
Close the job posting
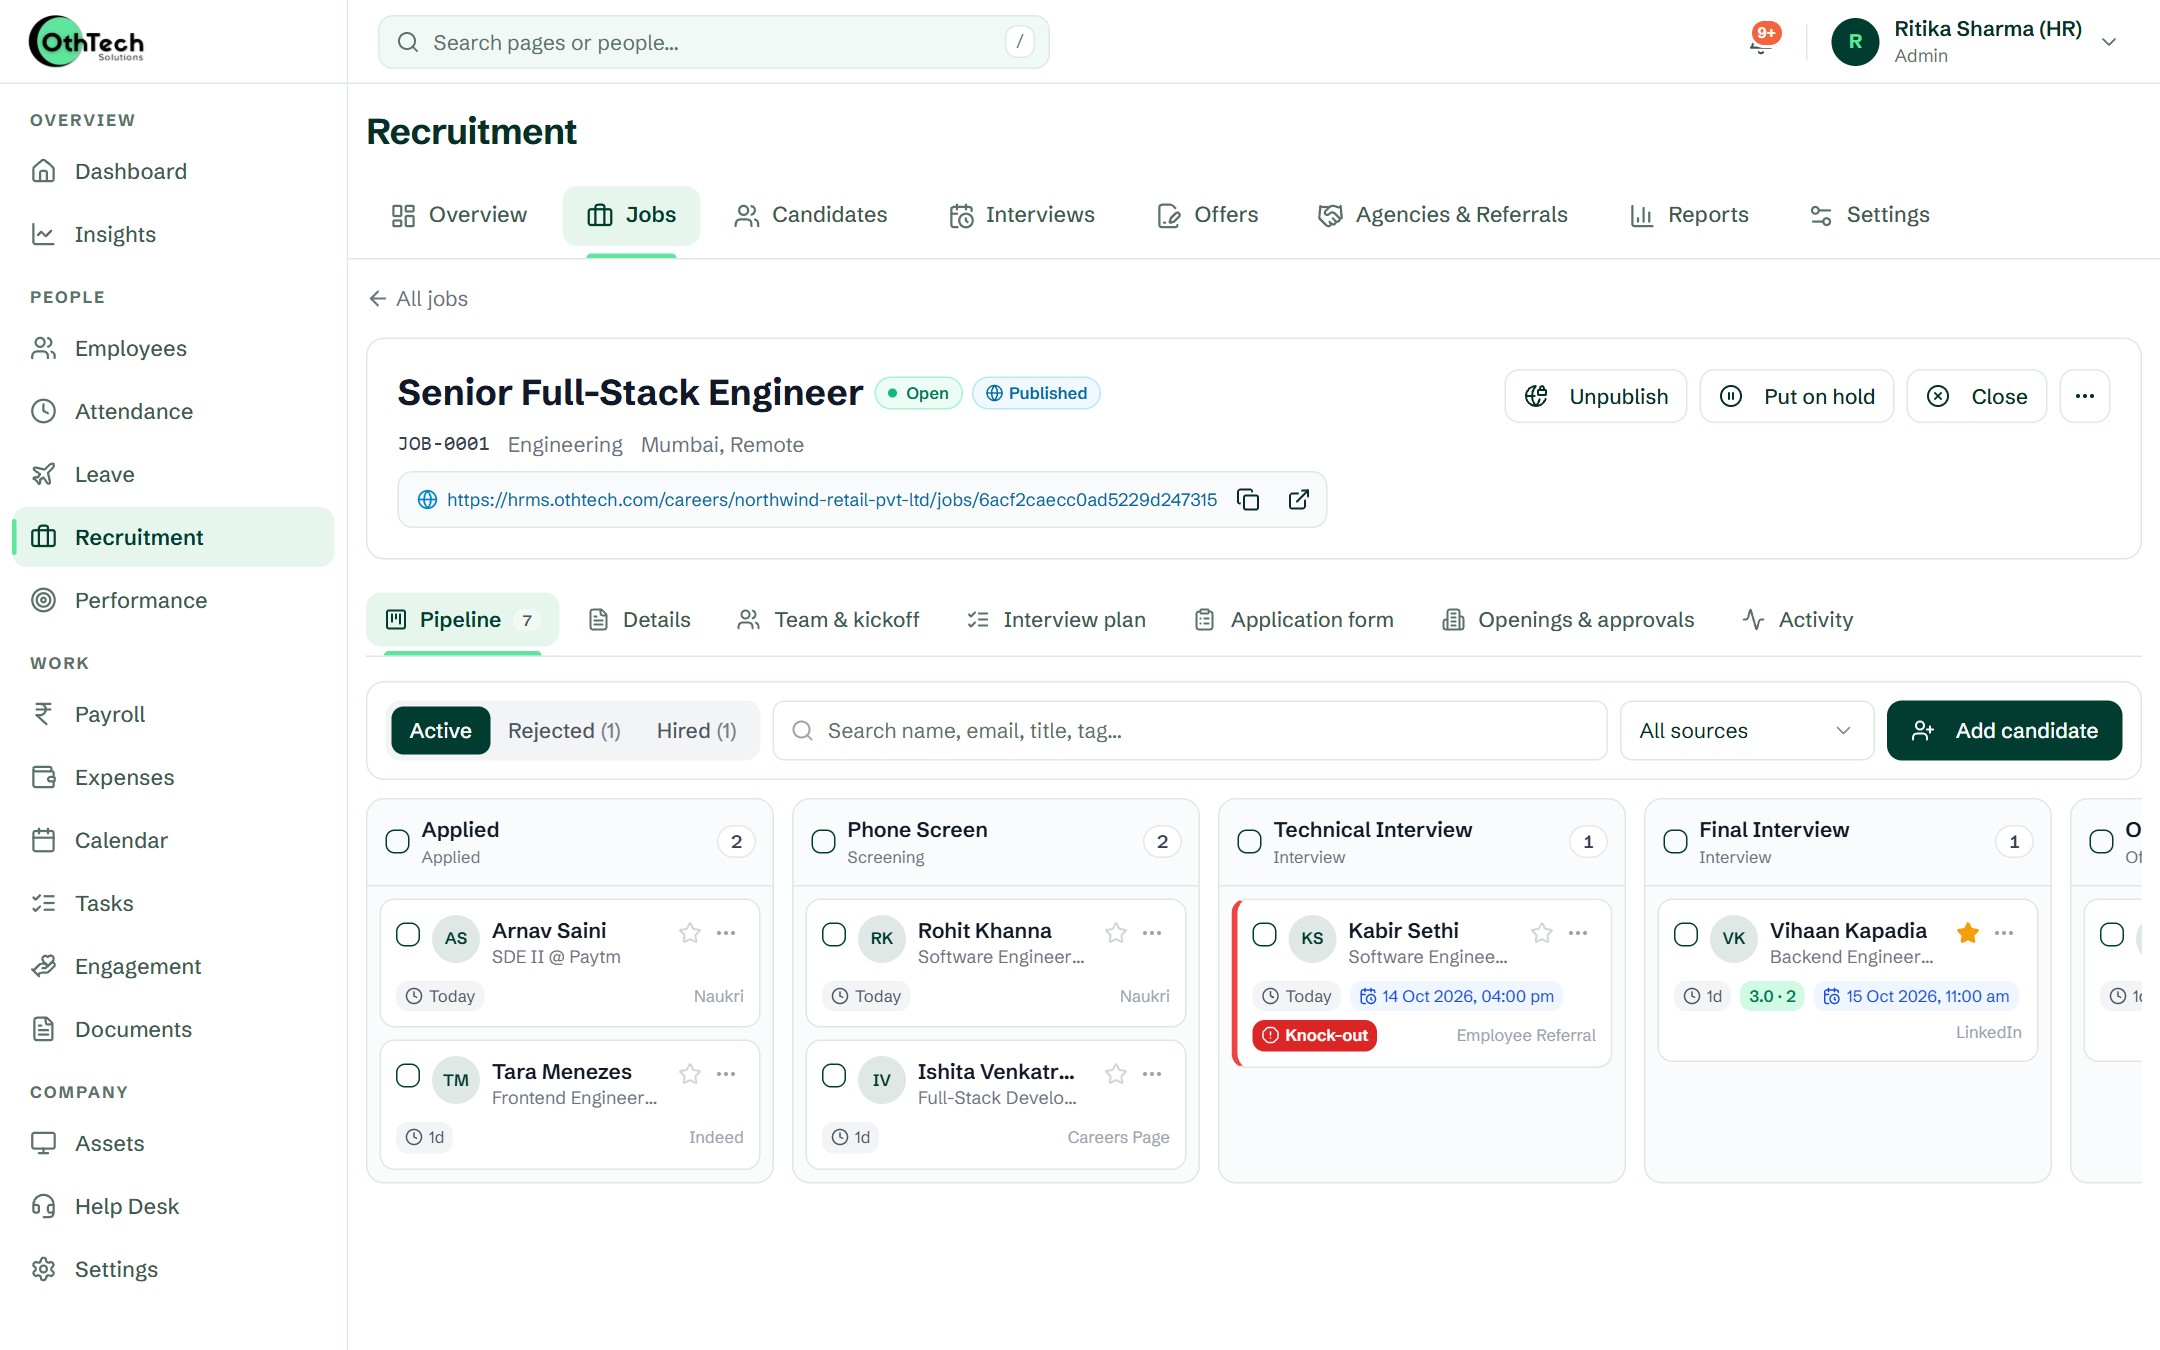click(1977, 396)
